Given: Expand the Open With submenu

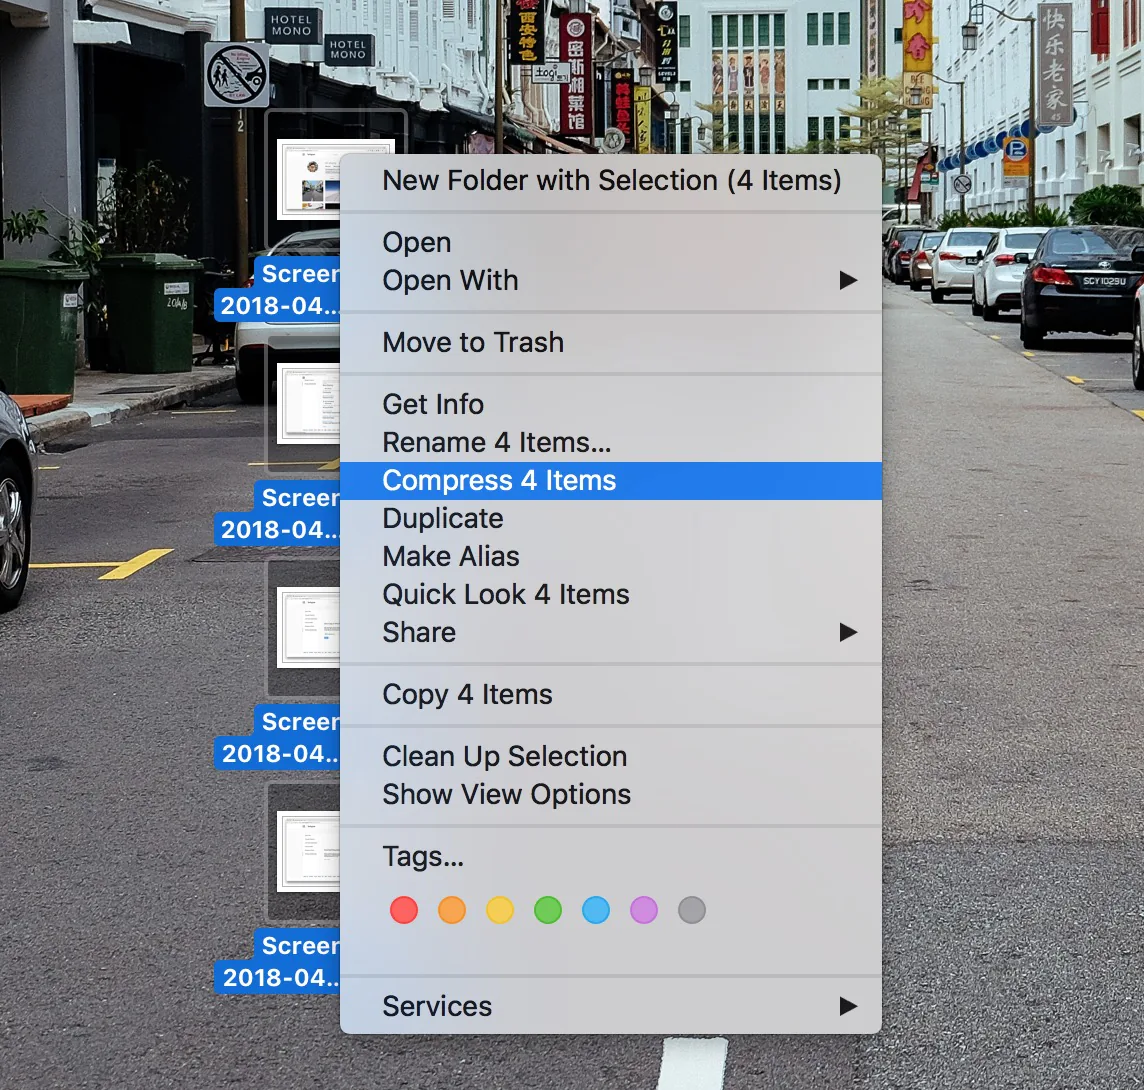Looking at the screenshot, I should pyautogui.click(x=611, y=280).
